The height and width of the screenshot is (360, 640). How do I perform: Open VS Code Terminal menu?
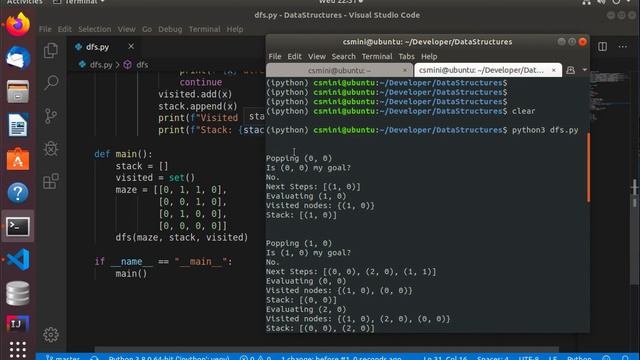tap(204, 29)
